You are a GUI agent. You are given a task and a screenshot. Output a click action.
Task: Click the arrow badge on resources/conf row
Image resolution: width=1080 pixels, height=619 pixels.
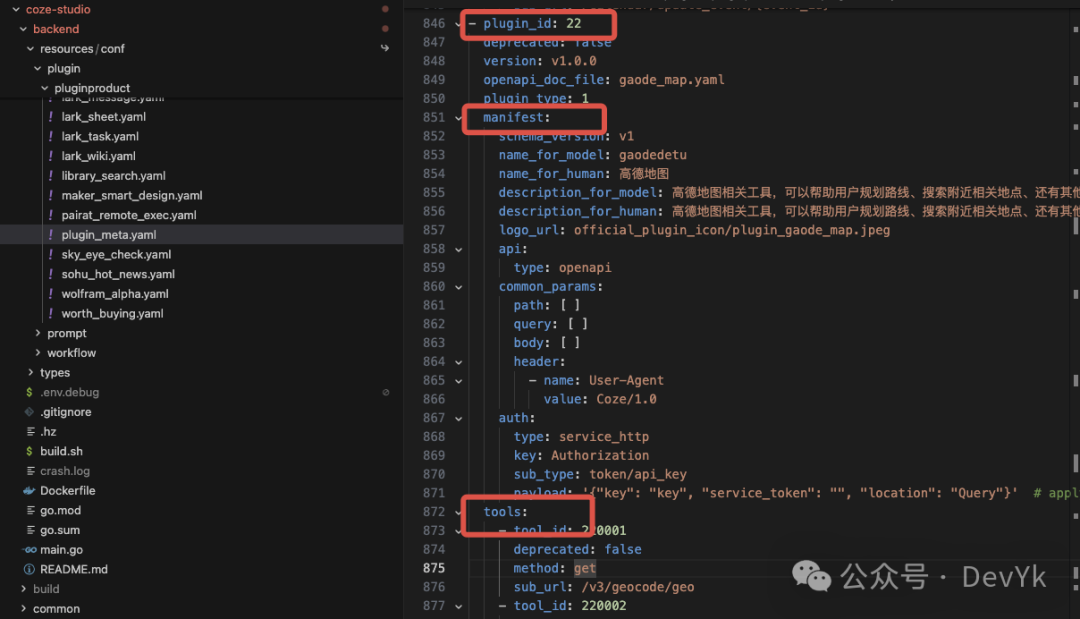[385, 48]
